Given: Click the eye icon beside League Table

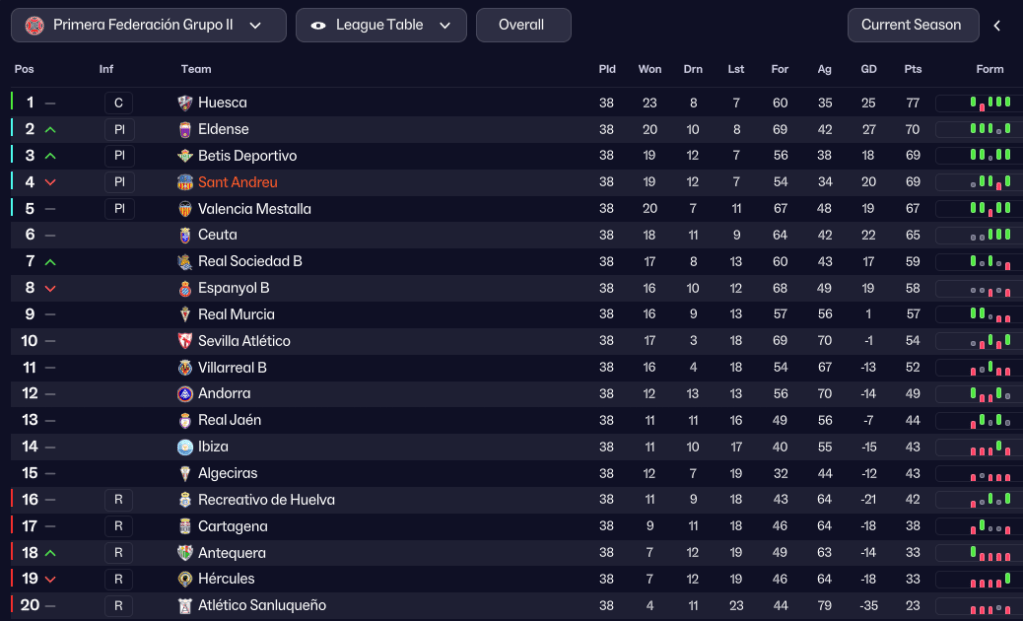Looking at the screenshot, I should (x=318, y=25).
